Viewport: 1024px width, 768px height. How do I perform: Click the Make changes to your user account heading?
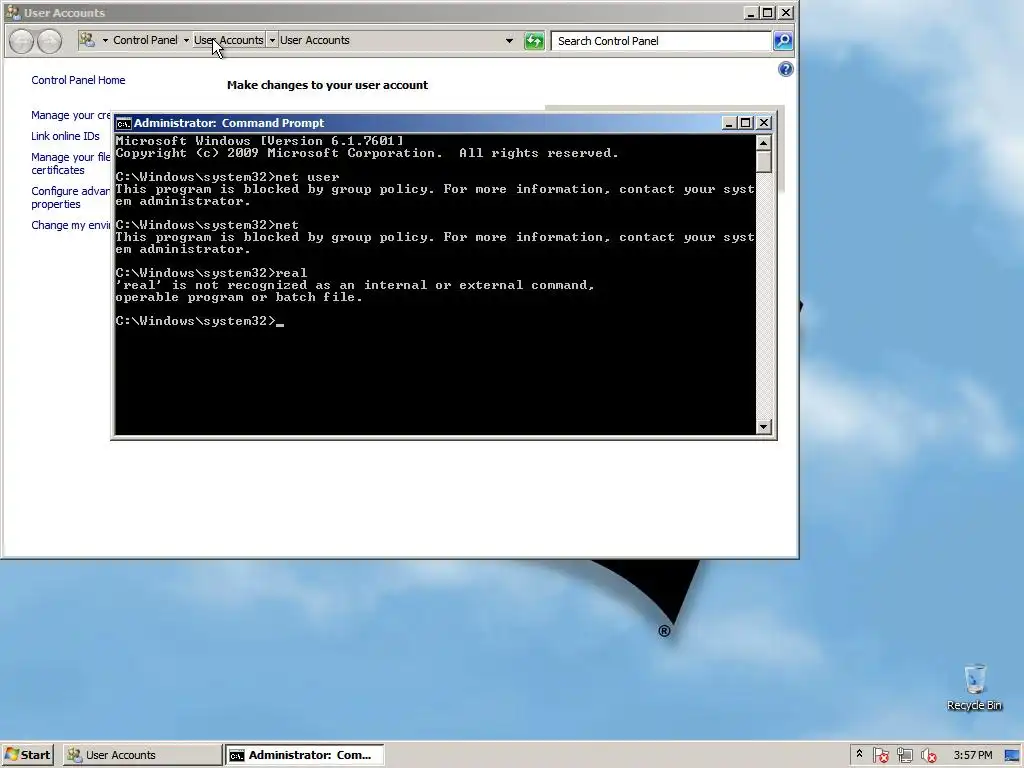point(327,85)
